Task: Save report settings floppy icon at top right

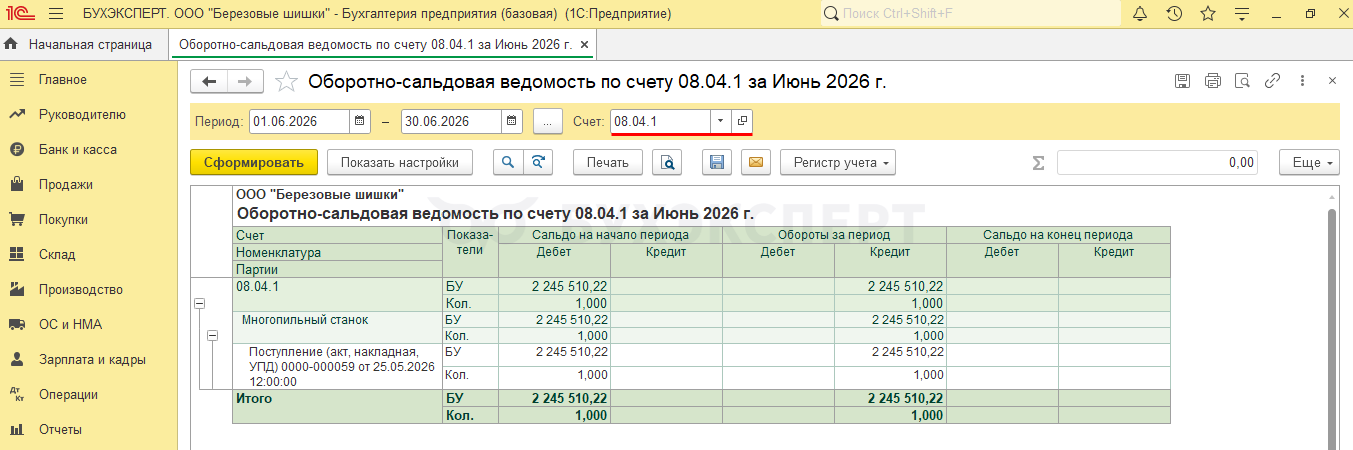Action: click(1182, 81)
